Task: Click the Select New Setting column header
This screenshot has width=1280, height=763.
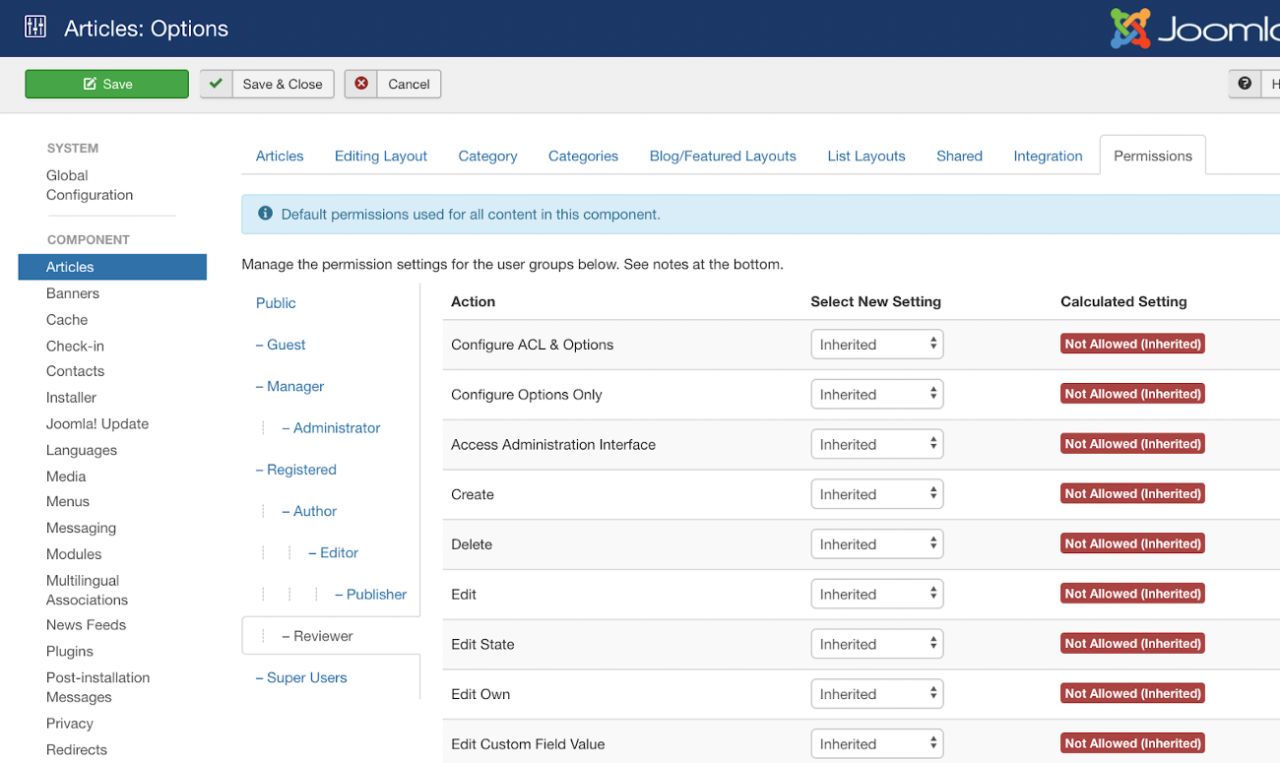Action: [876, 302]
